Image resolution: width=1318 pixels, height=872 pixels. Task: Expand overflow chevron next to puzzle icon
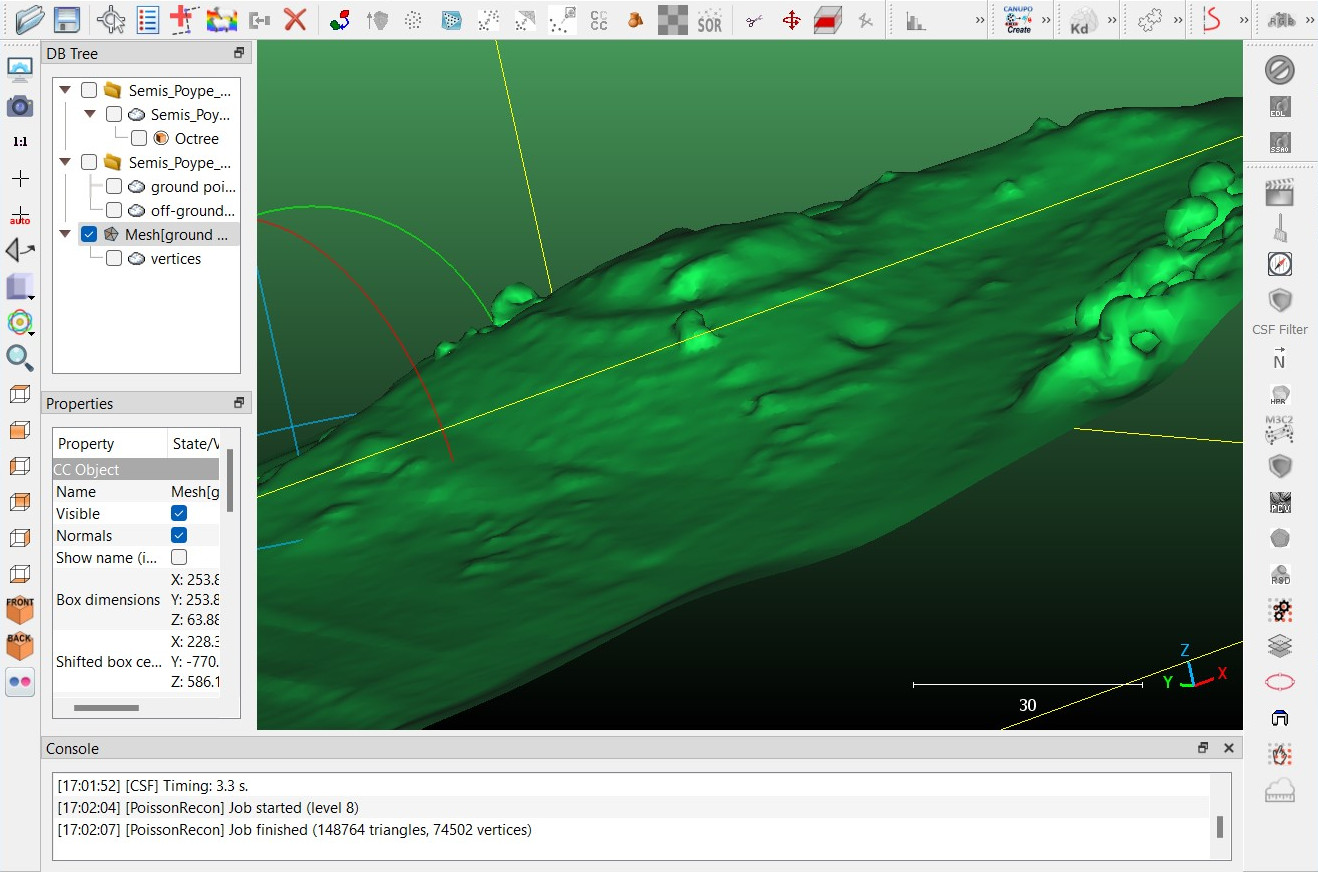click(x=1178, y=20)
